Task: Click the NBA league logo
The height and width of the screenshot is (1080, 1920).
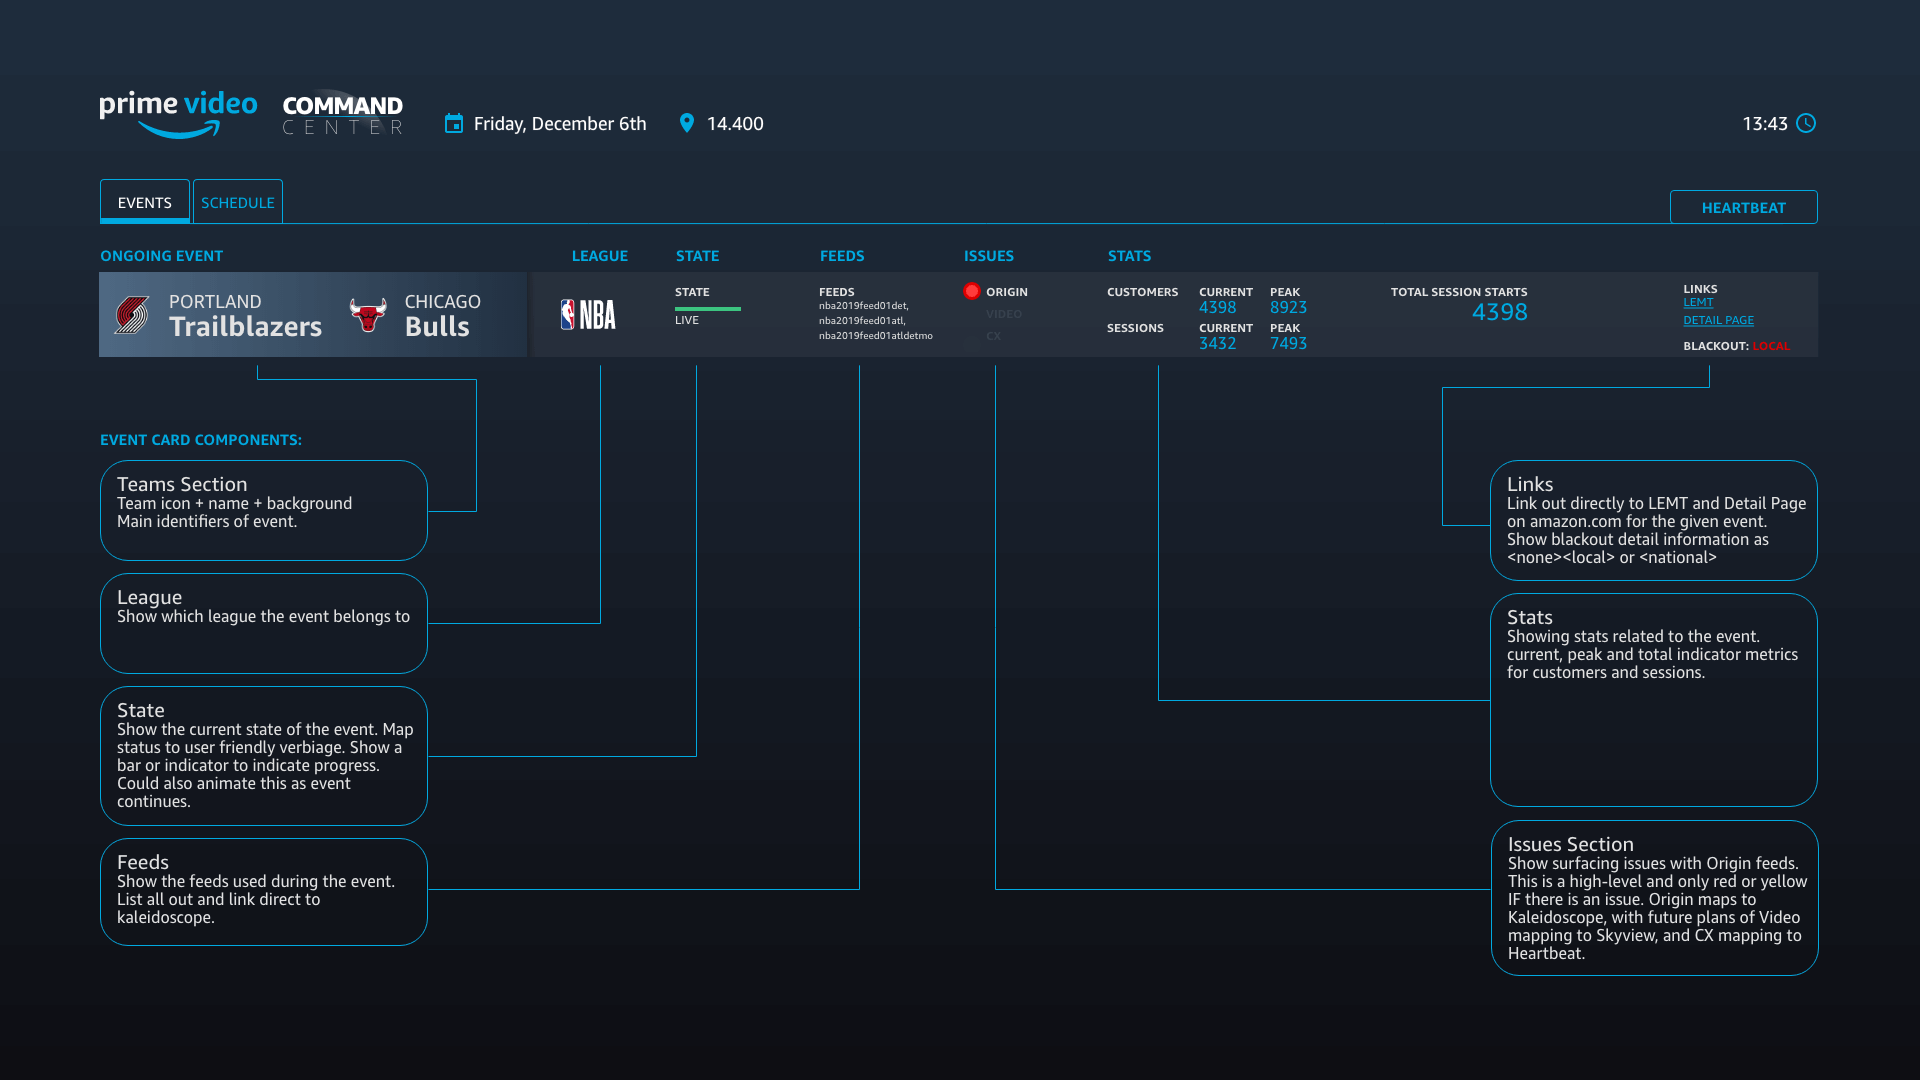Action: [x=588, y=315]
